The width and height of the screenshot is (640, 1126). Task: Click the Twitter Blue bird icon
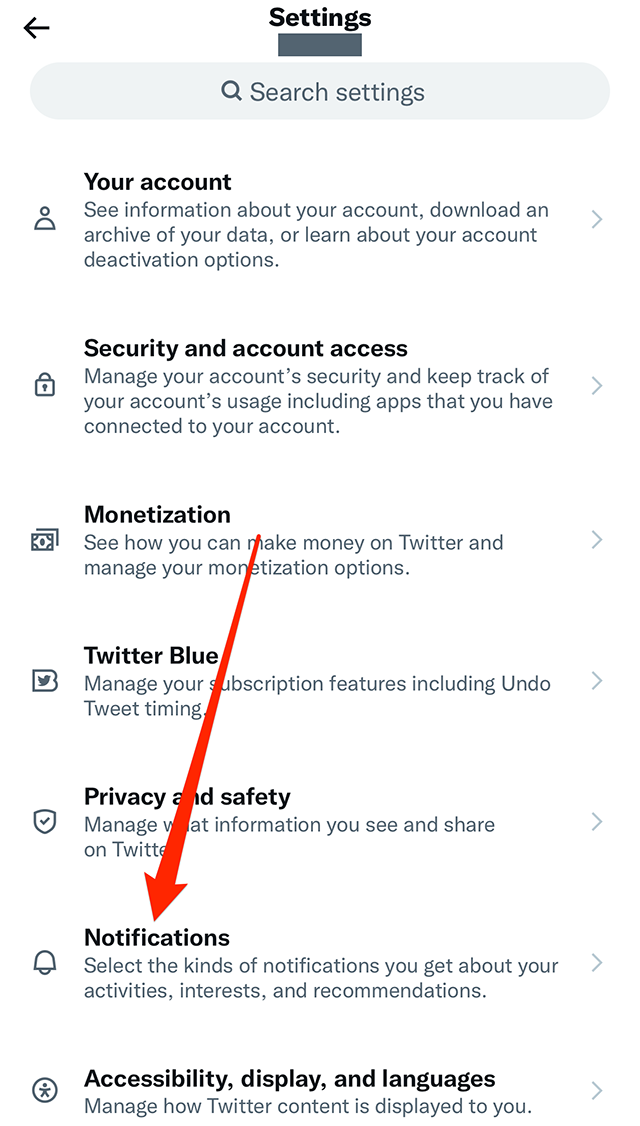pyautogui.click(x=44, y=681)
